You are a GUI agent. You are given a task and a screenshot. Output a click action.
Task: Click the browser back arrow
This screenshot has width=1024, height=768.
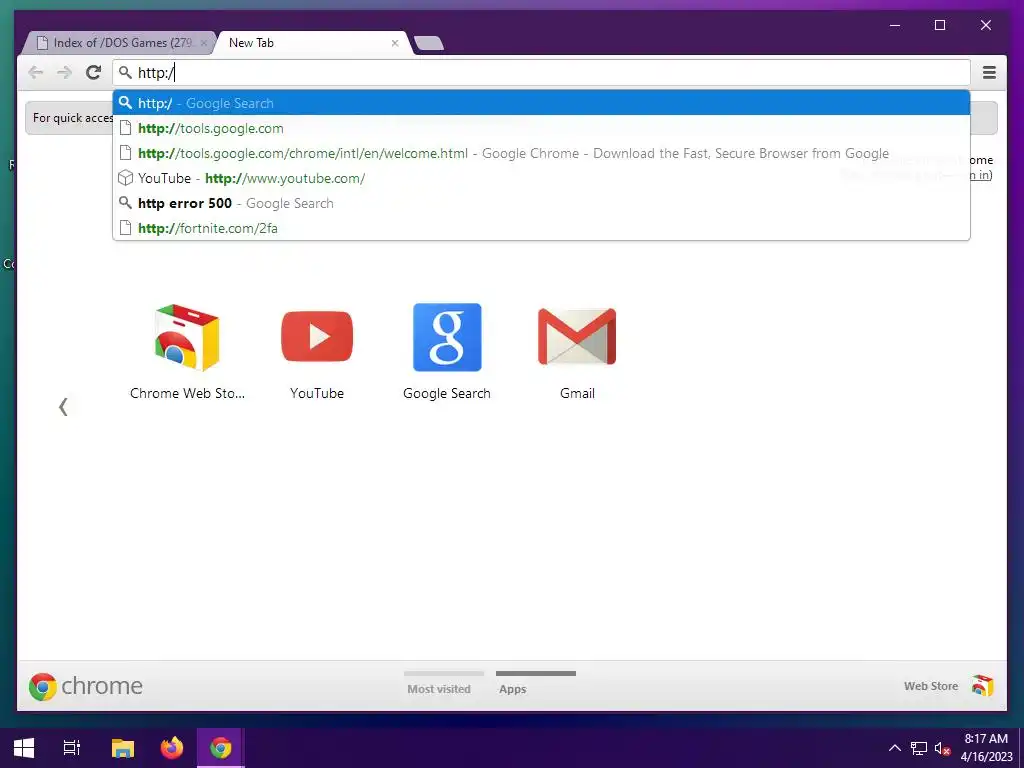click(36, 72)
